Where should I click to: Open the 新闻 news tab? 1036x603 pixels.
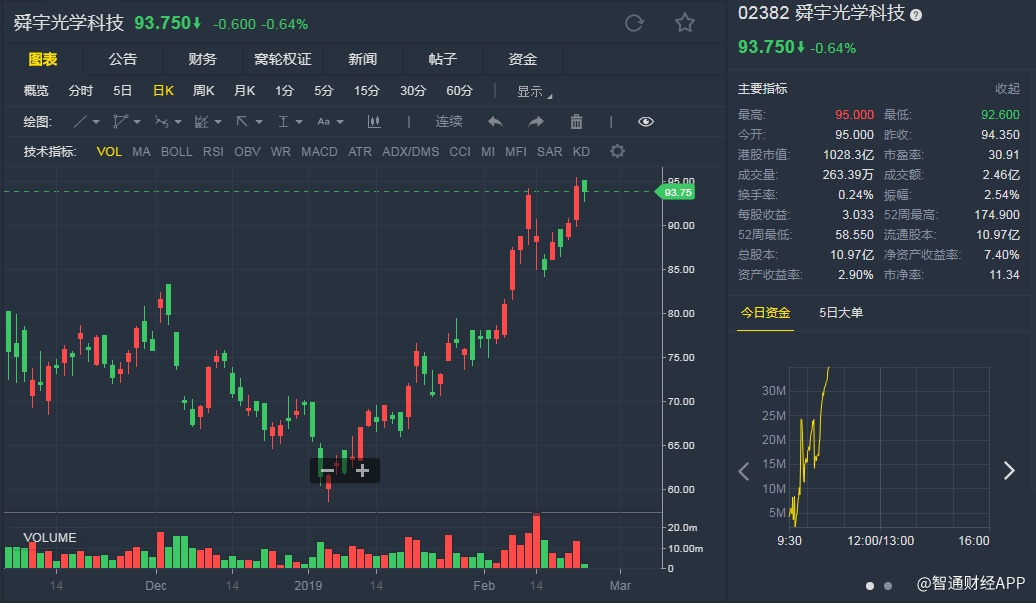(x=362, y=59)
